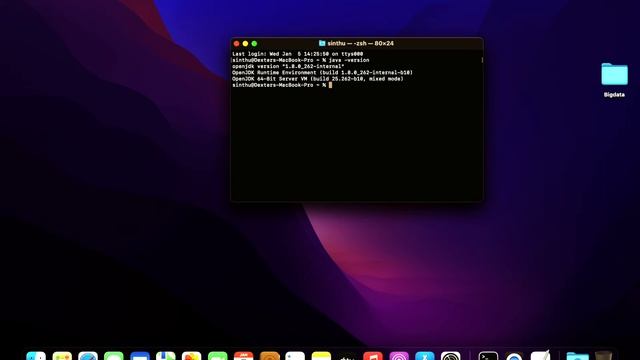
Task: Open the Bigdata folder on the desktop
Action: [614, 74]
